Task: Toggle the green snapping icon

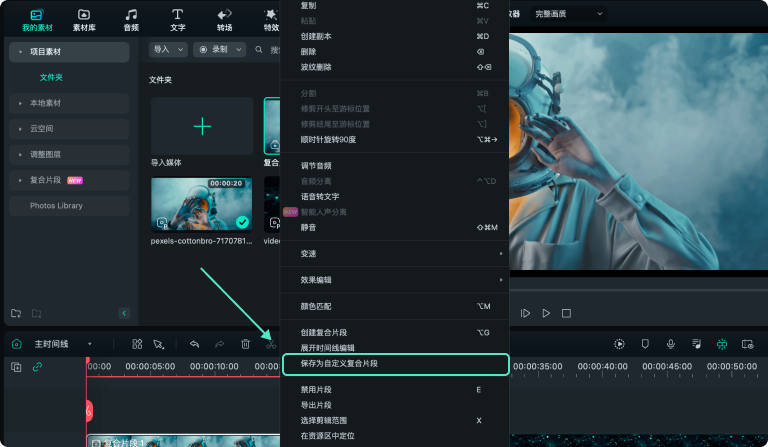Action: (721, 344)
